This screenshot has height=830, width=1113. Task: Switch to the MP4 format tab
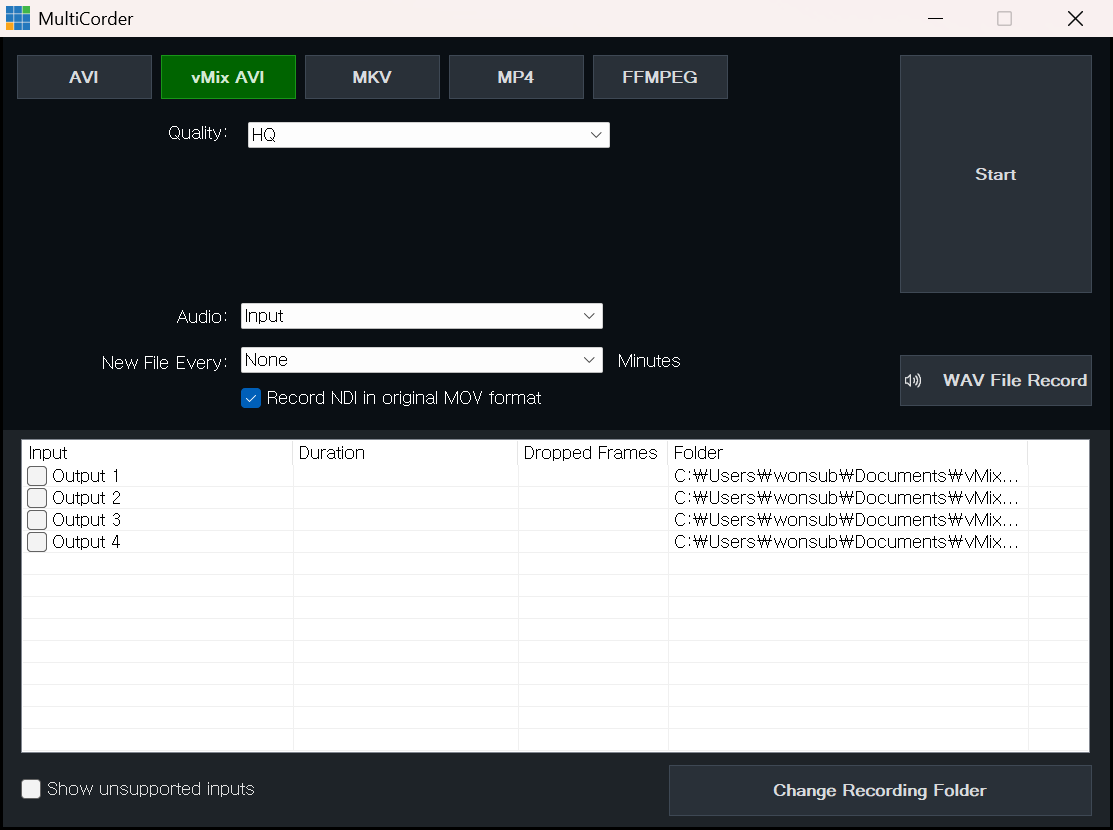516,77
